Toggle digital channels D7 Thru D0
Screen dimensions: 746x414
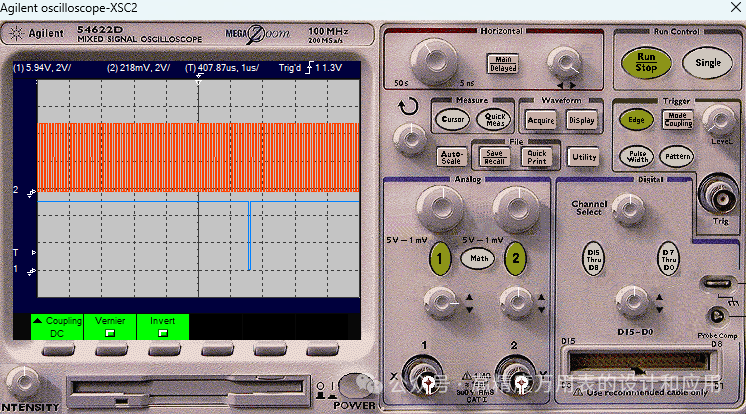pyautogui.click(x=668, y=260)
